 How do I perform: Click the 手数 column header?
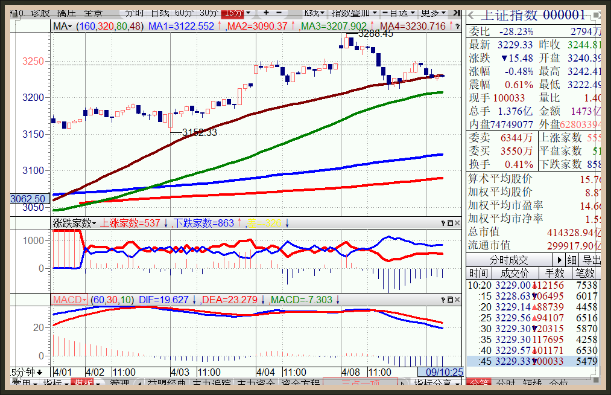coord(554,273)
